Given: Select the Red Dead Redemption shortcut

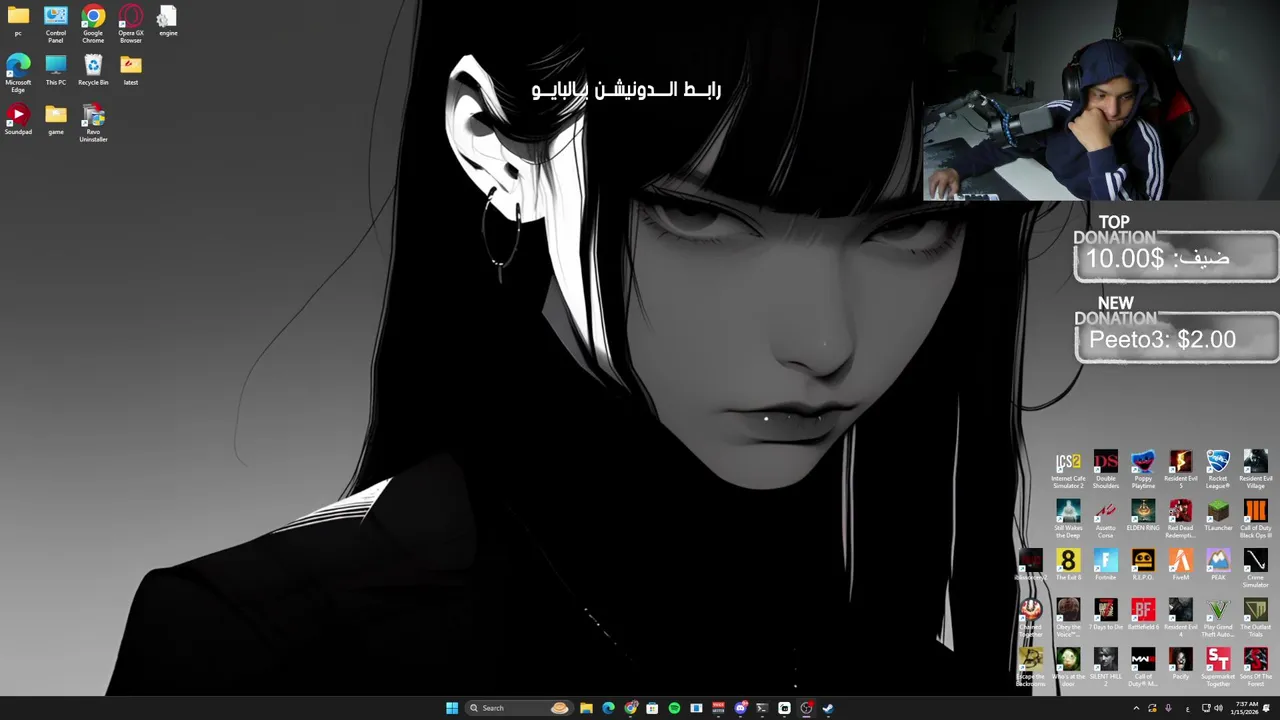Looking at the screenshot, I should 1181,520.
